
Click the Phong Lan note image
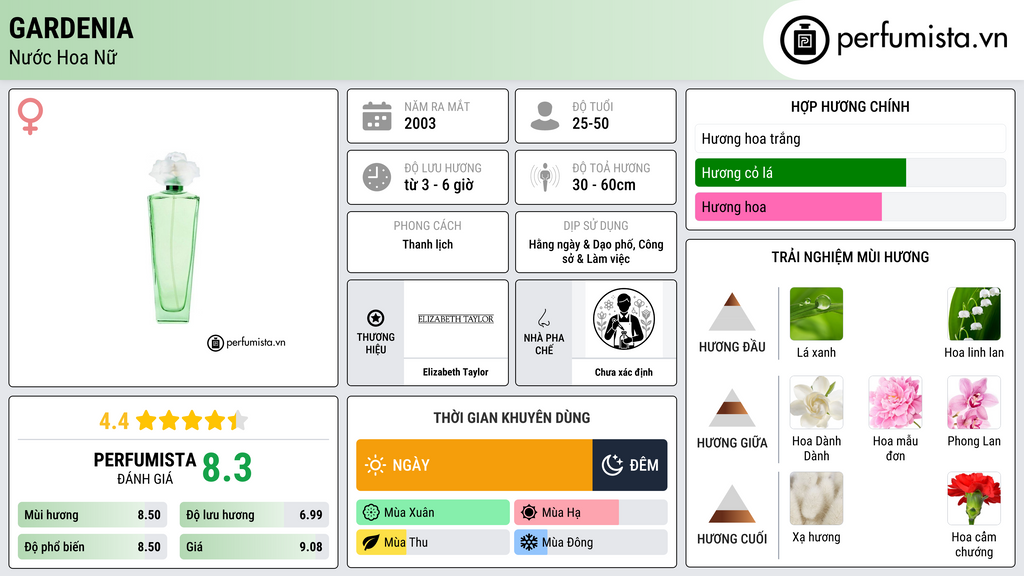974,402
